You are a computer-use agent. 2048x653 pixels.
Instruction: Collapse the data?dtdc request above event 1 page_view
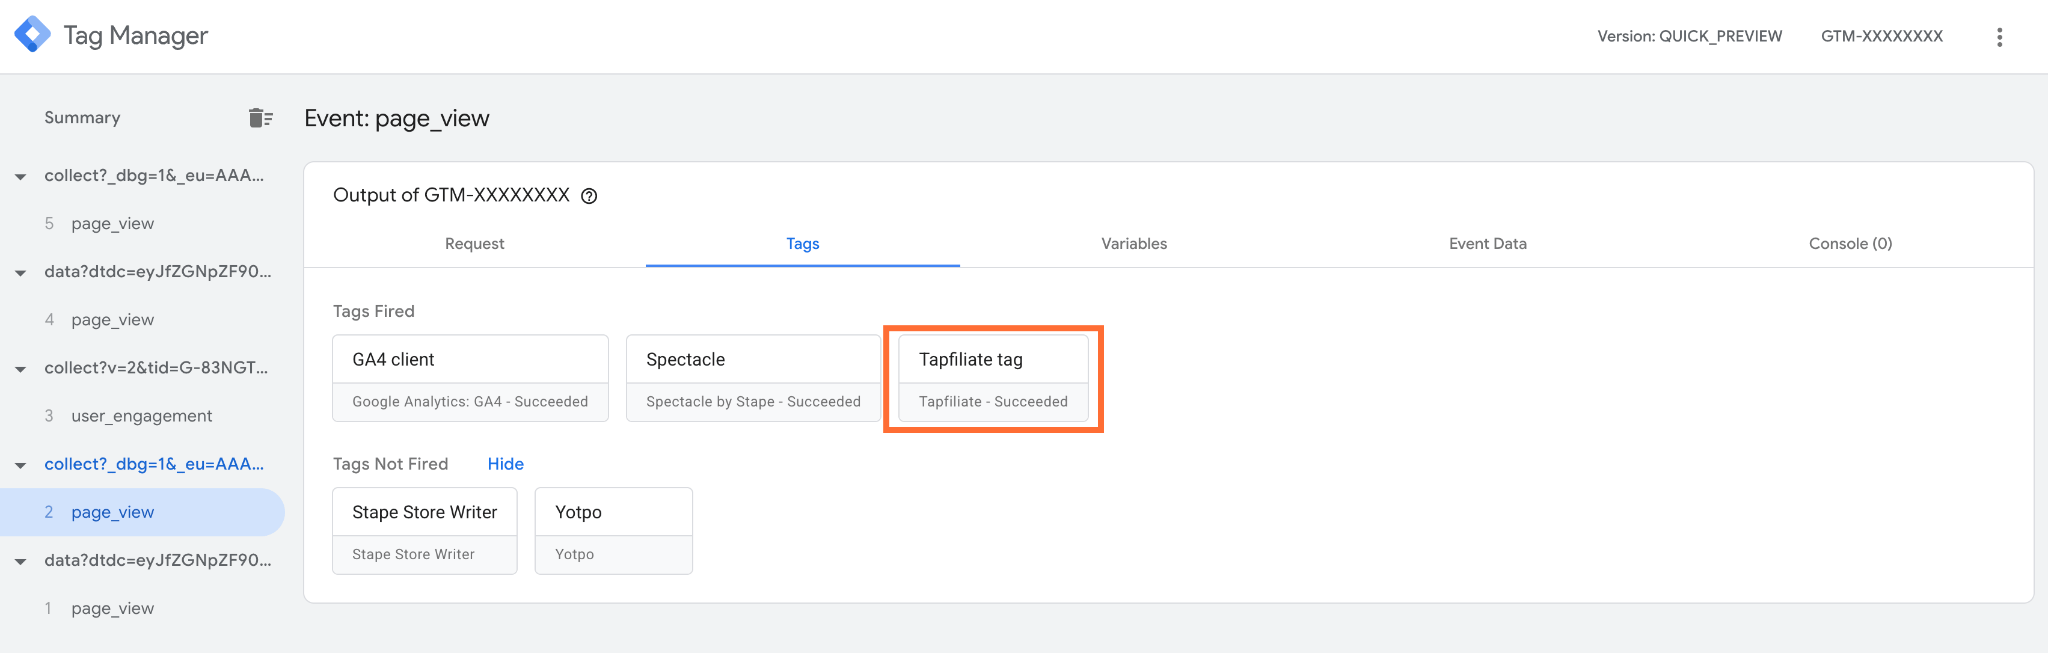click(20, 561)
